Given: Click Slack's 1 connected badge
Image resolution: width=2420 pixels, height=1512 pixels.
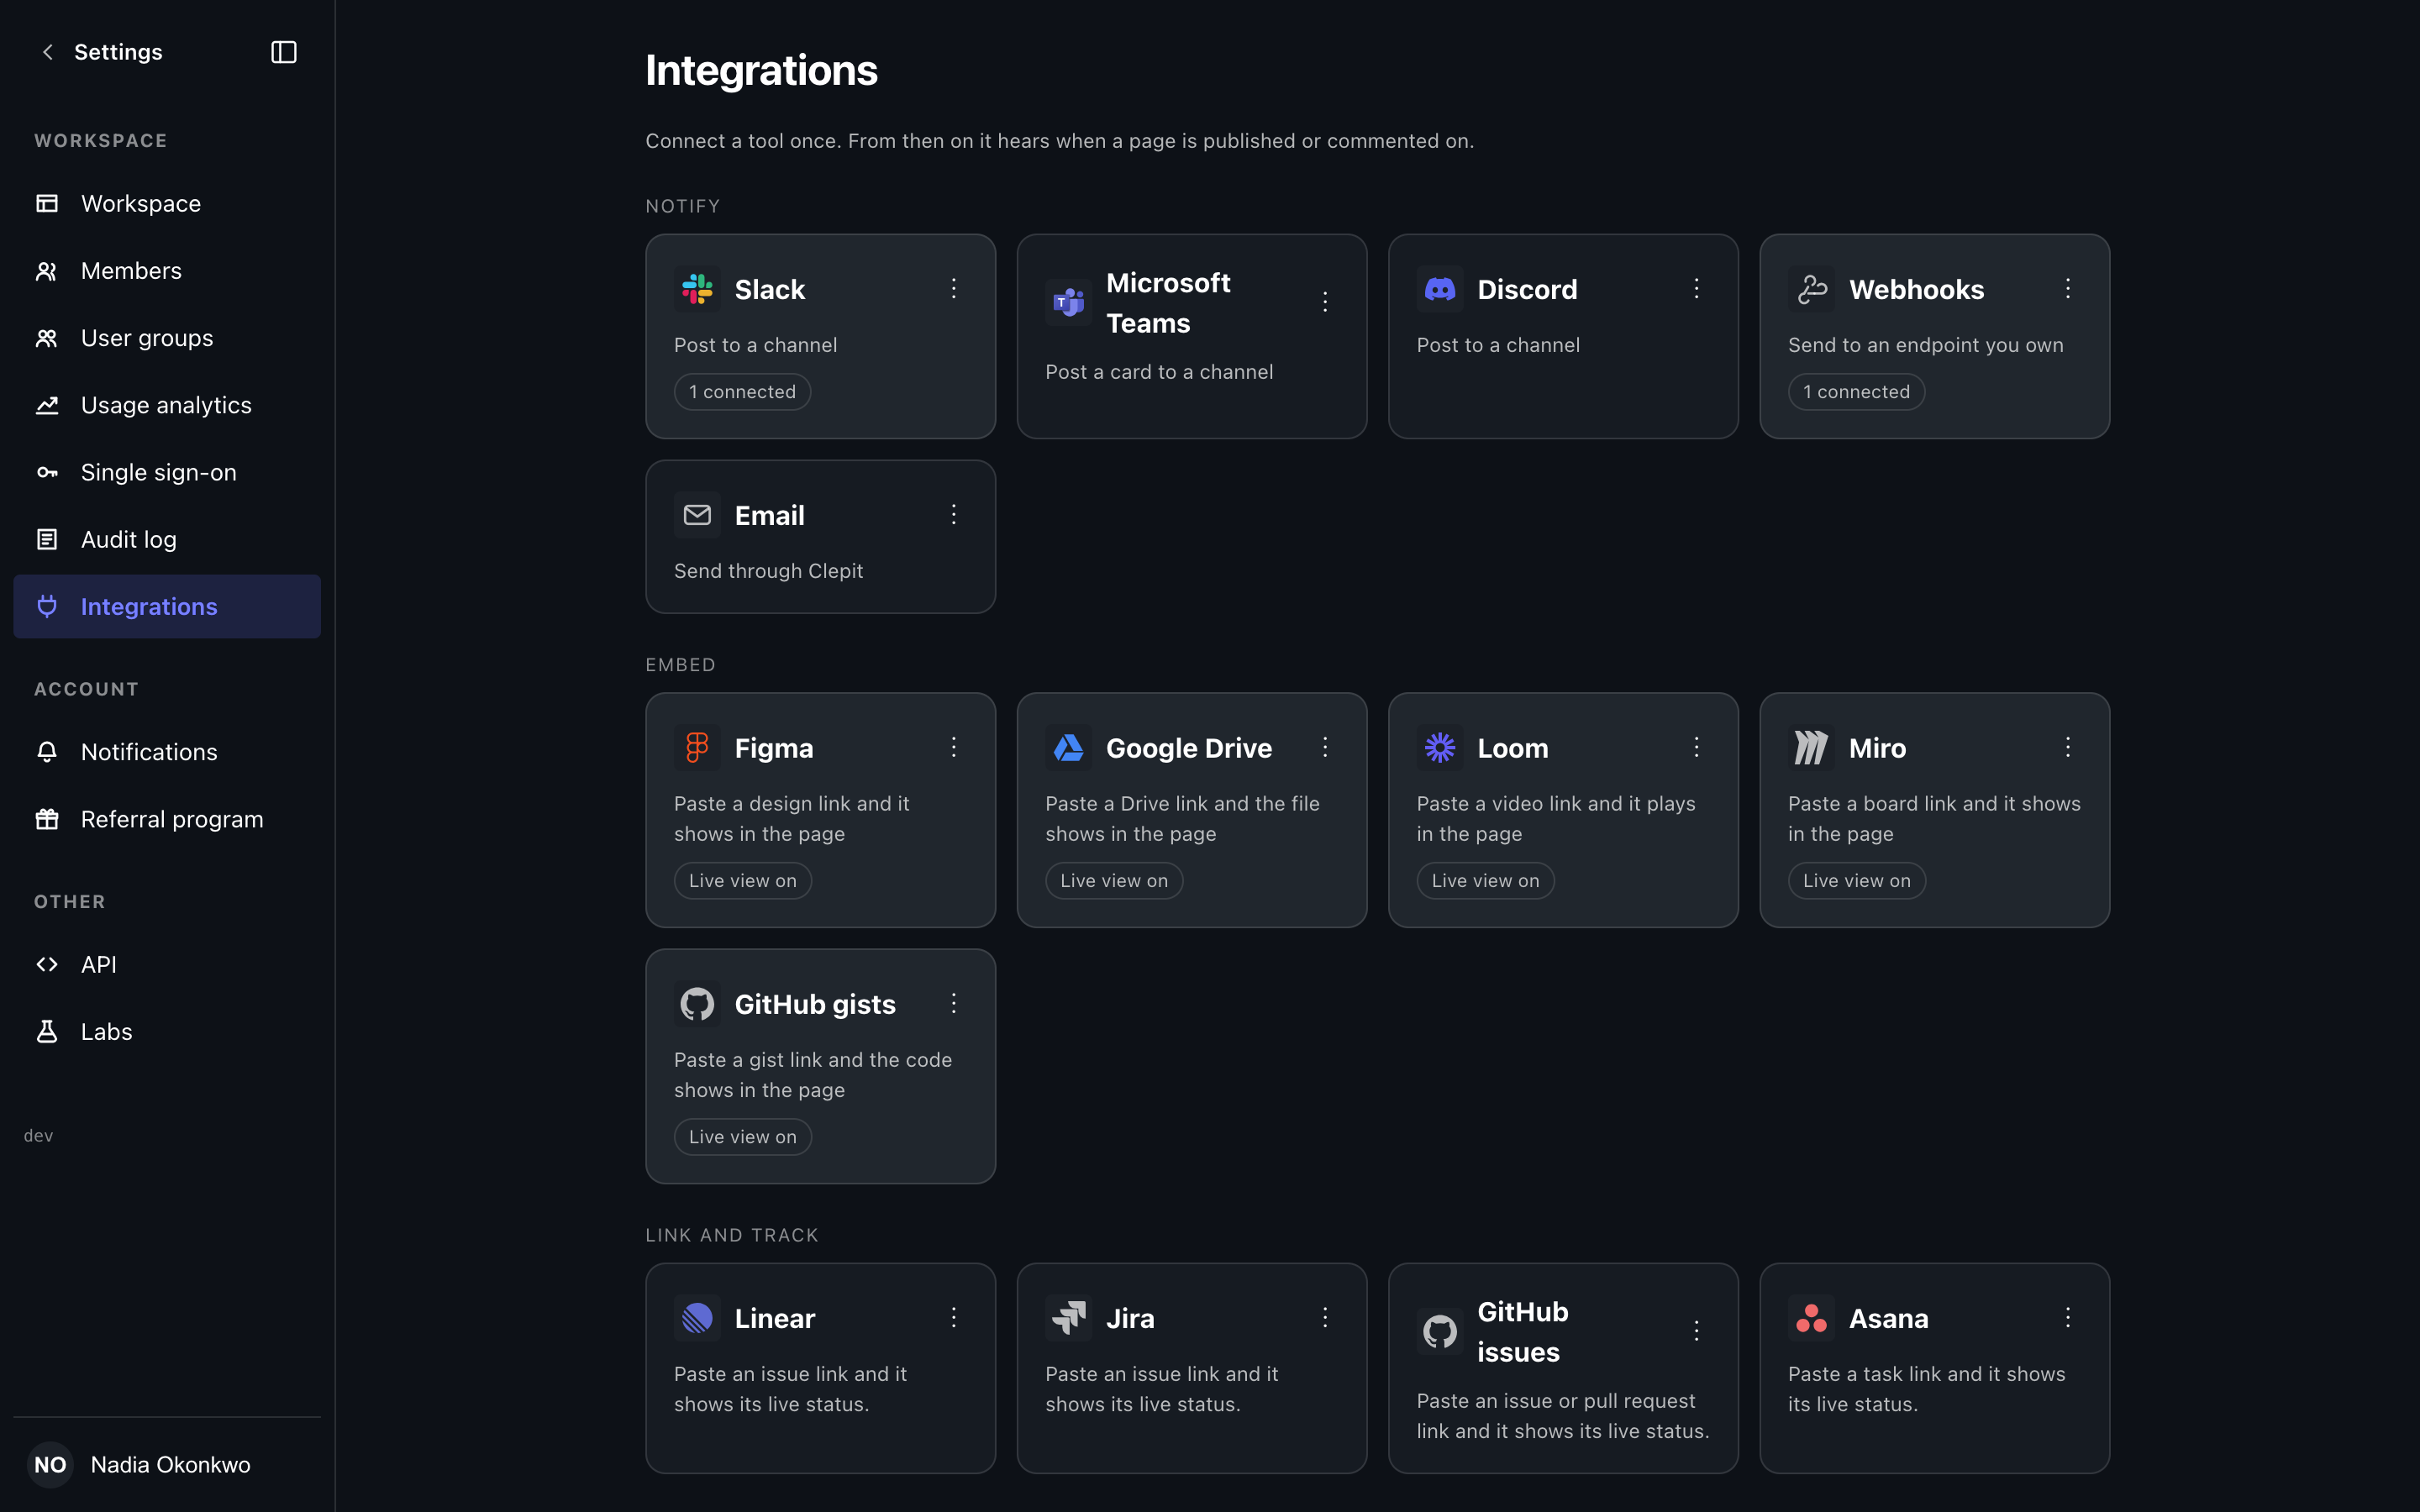Looking at the screenshot, I should [742, 392].
